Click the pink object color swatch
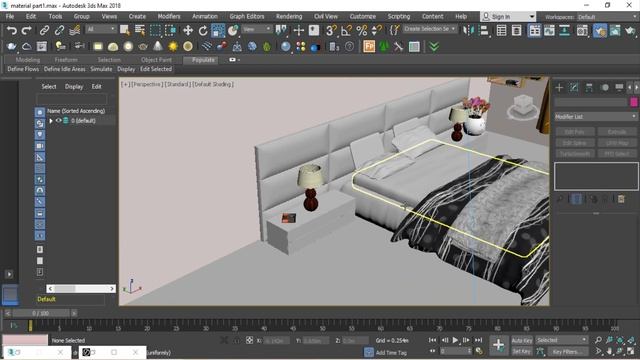The height and width of the screenshot is (360, 640). click(634, 102)
